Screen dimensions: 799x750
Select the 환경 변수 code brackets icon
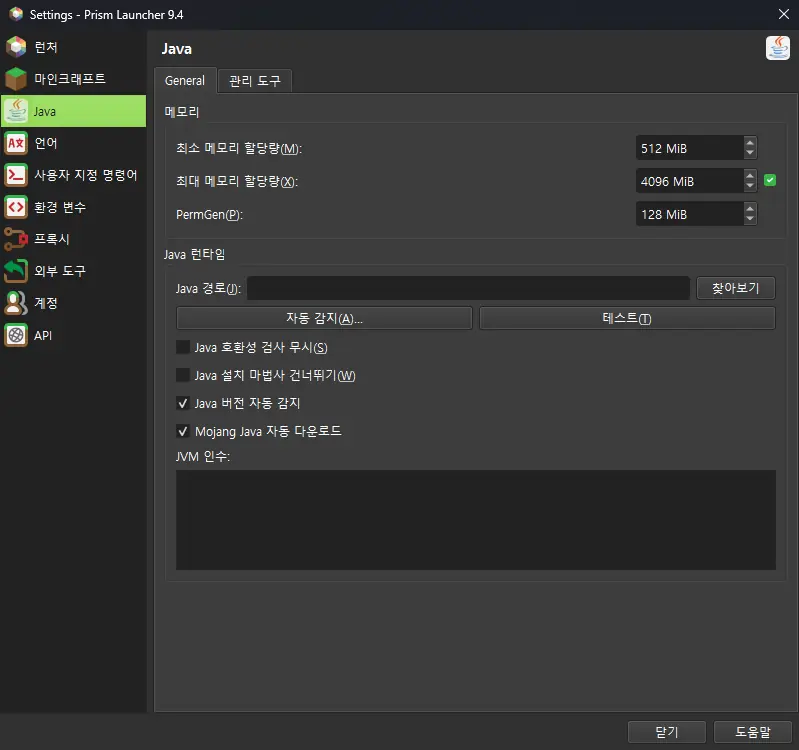pos(16,207)
